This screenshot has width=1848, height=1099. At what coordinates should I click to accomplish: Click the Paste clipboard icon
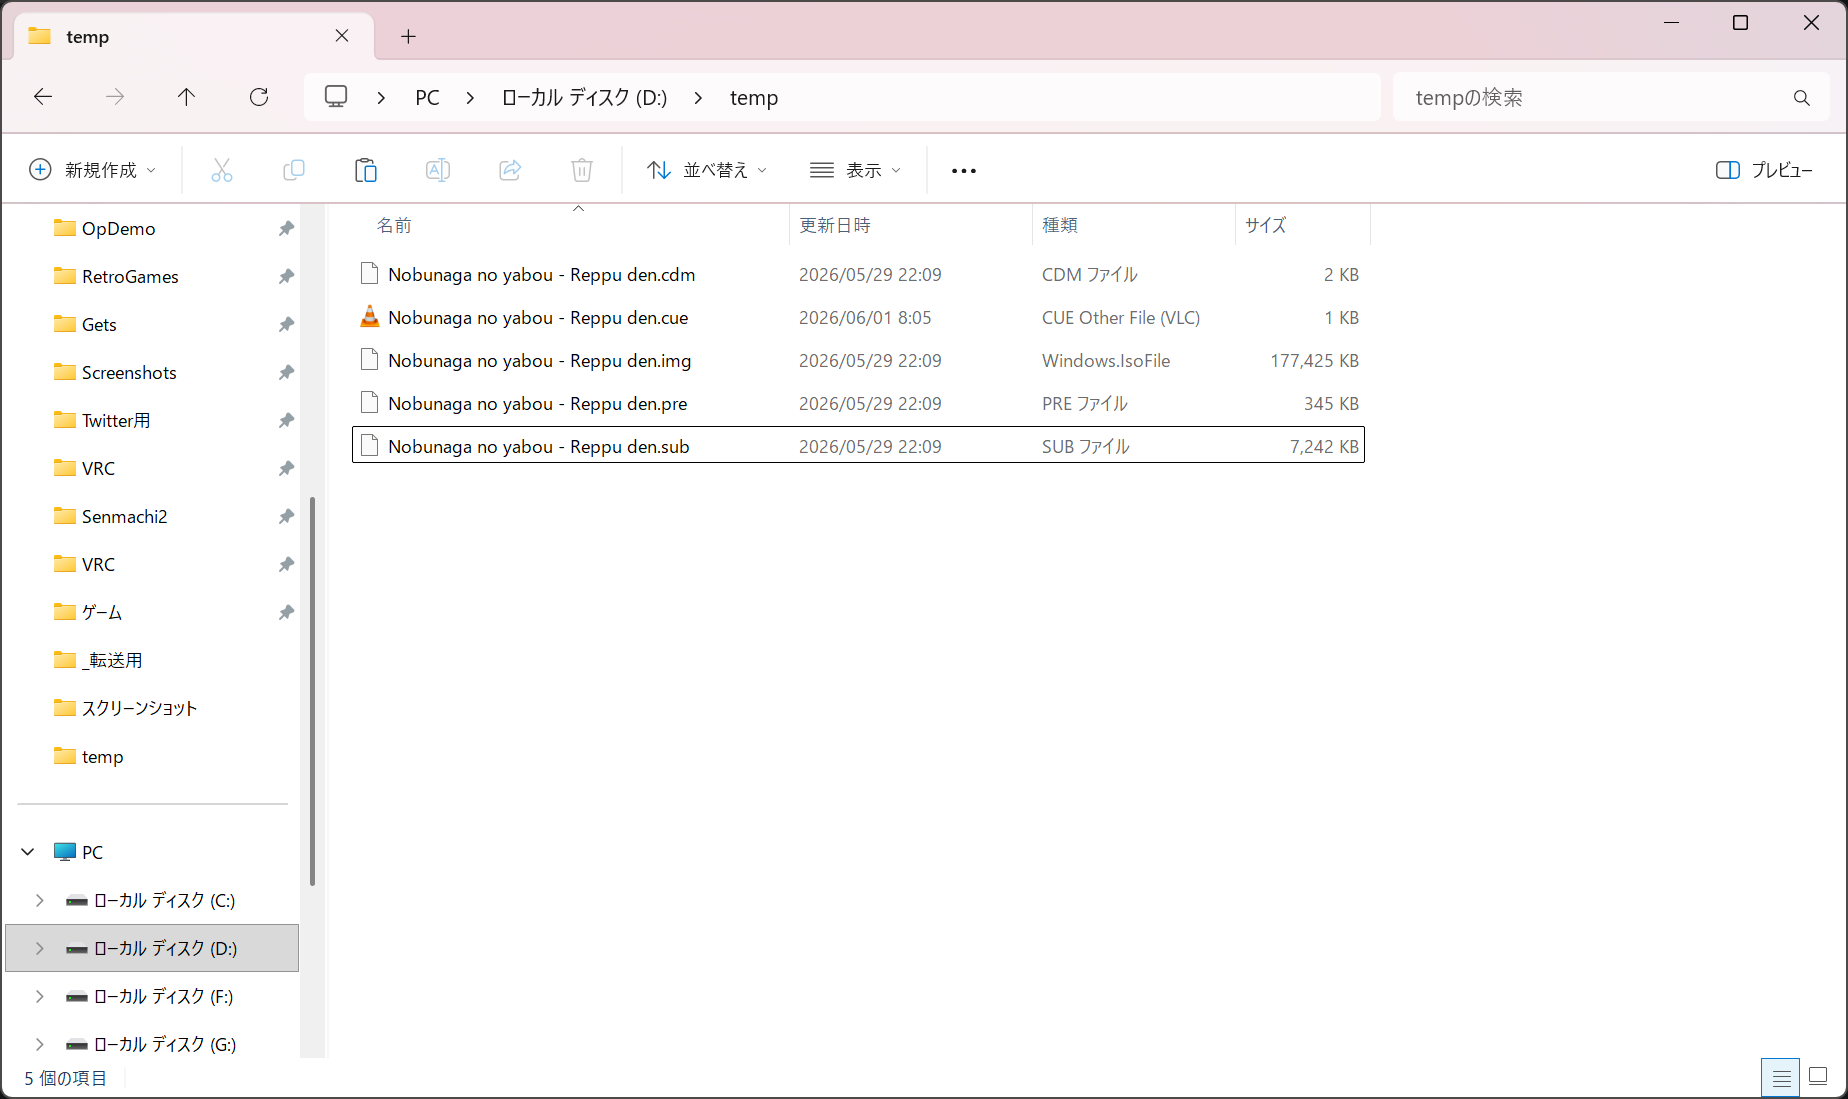point(366,170)
